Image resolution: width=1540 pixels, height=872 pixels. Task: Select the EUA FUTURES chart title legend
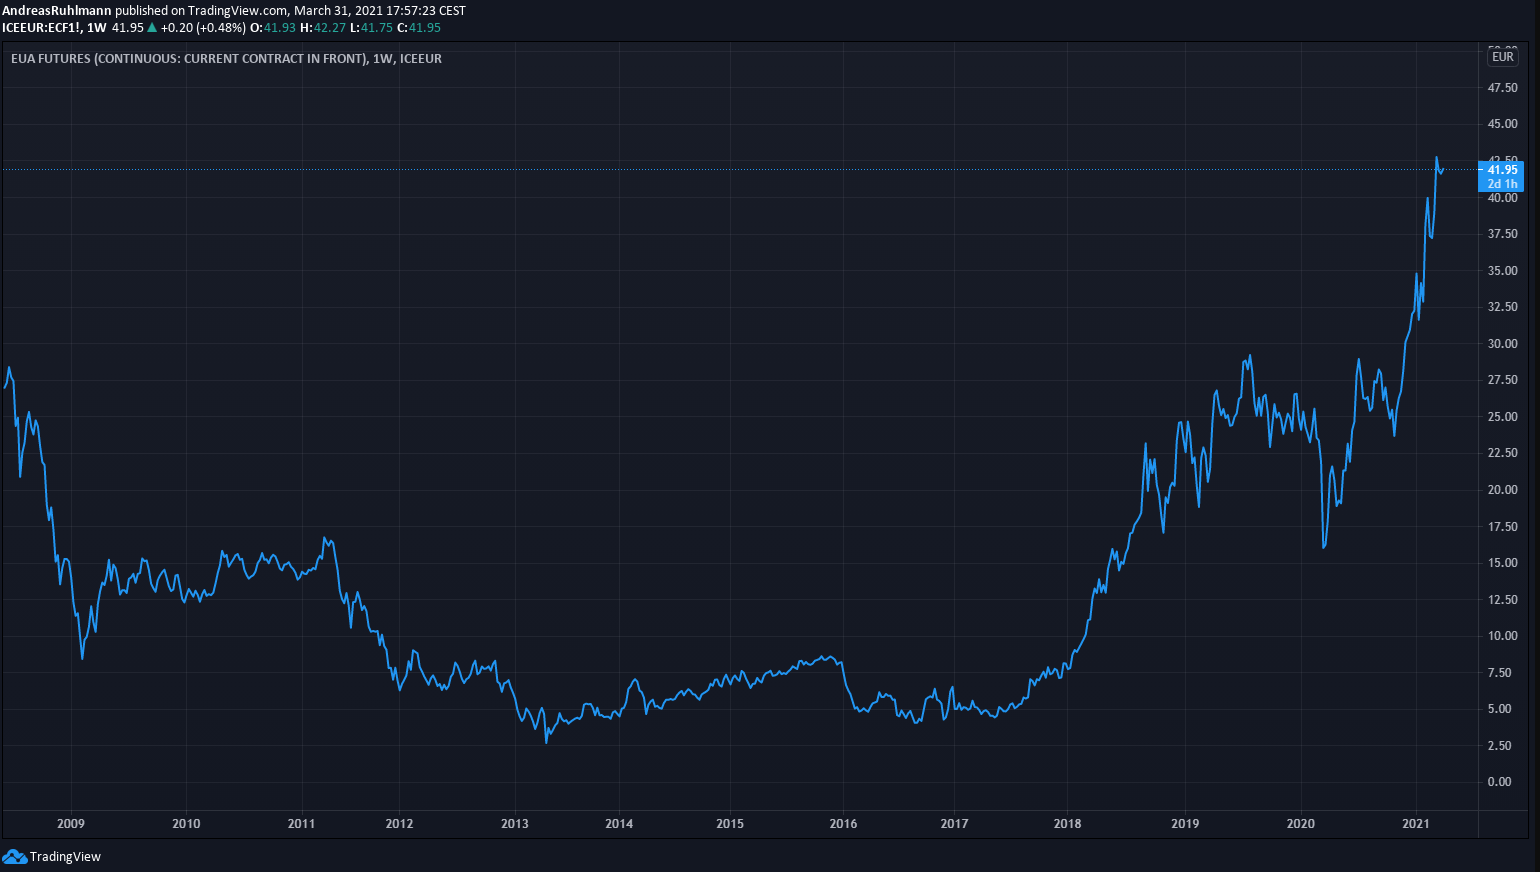(x=226, y=59)
